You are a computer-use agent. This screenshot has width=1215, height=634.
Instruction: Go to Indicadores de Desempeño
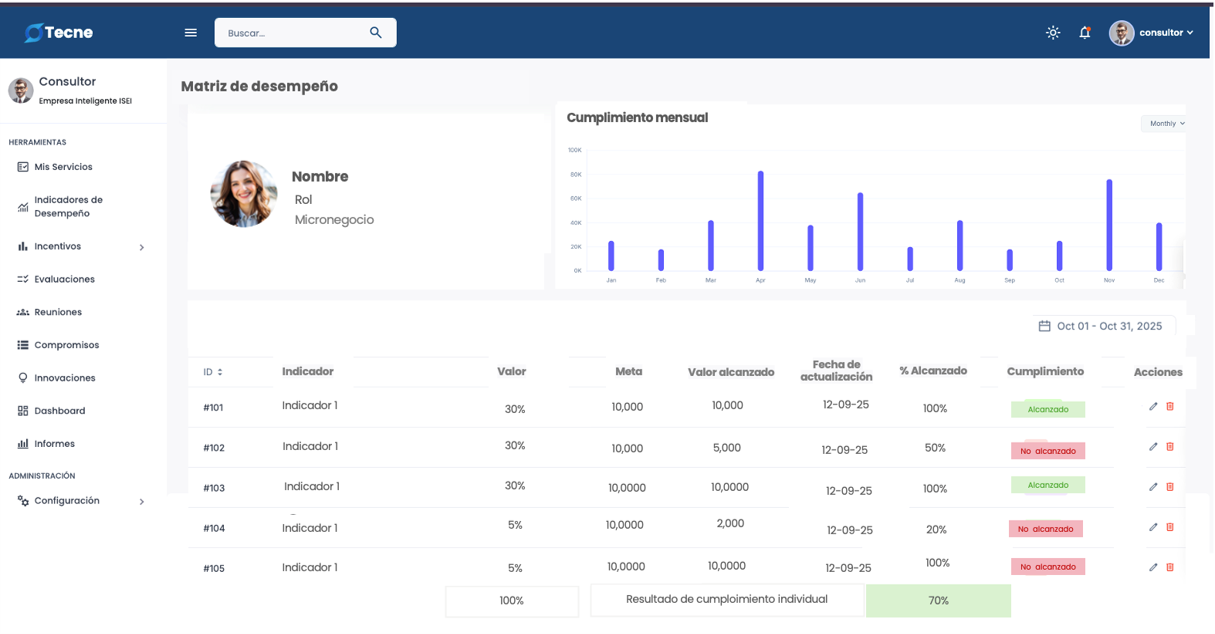68,207
